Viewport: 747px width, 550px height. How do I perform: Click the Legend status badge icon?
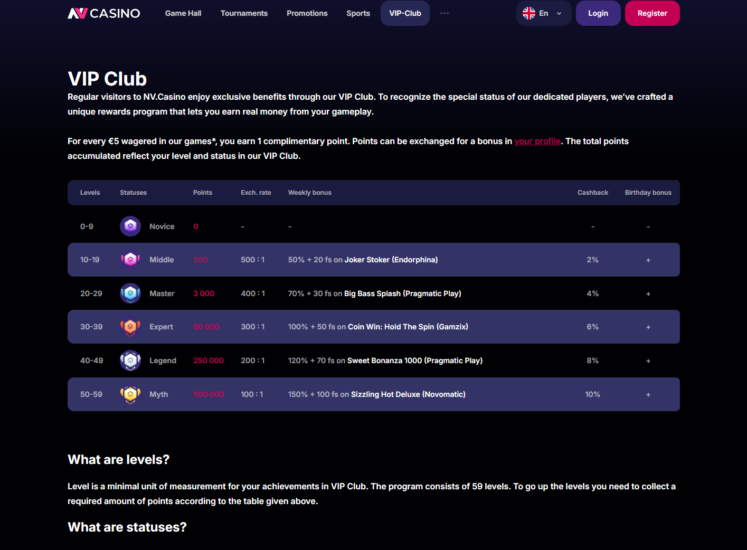[x=130, y=360]
